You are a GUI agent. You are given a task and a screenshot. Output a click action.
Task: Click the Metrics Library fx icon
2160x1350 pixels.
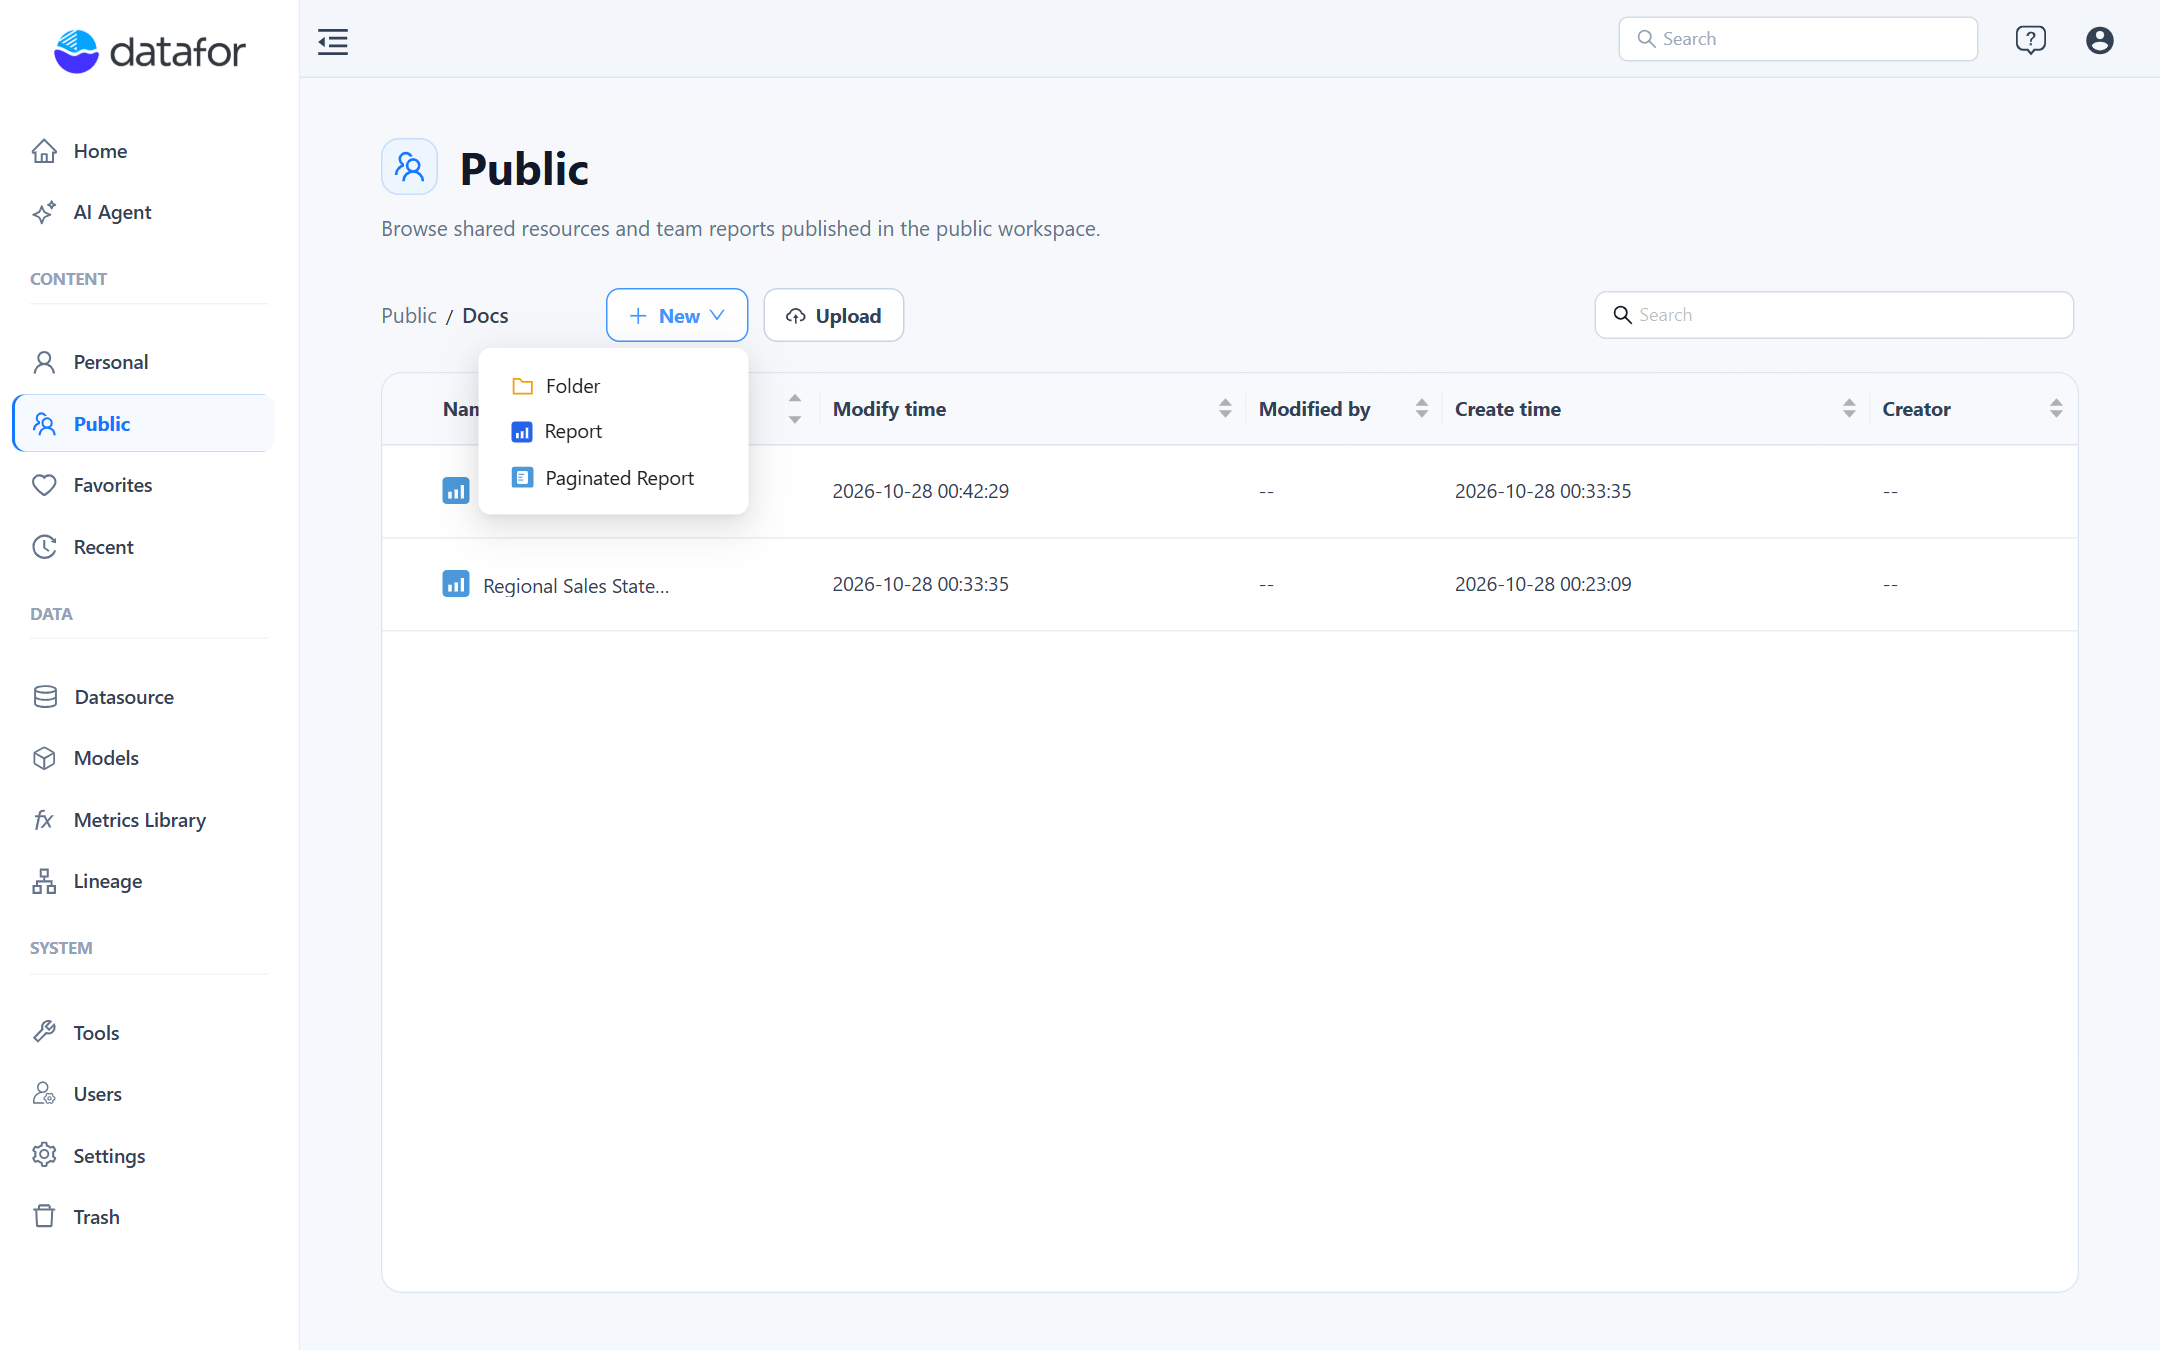(x=44, y=820)
